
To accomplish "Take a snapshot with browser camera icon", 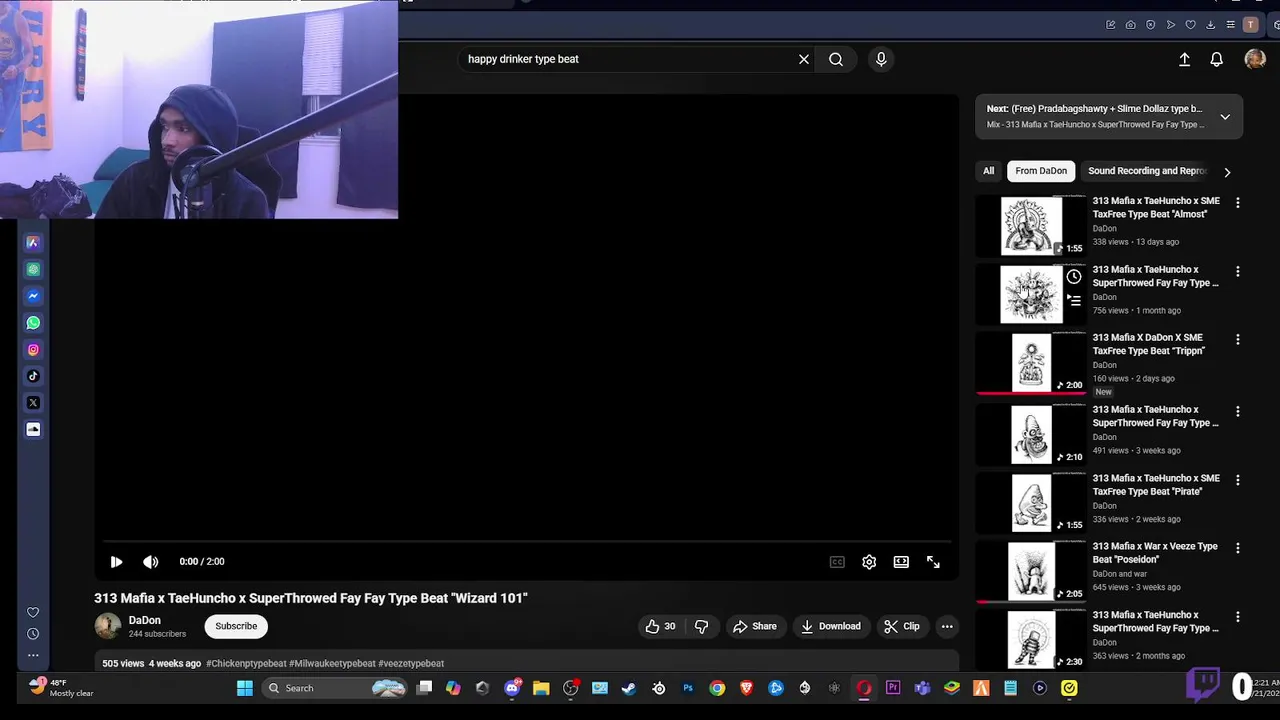I will (x=1130, y=25).
